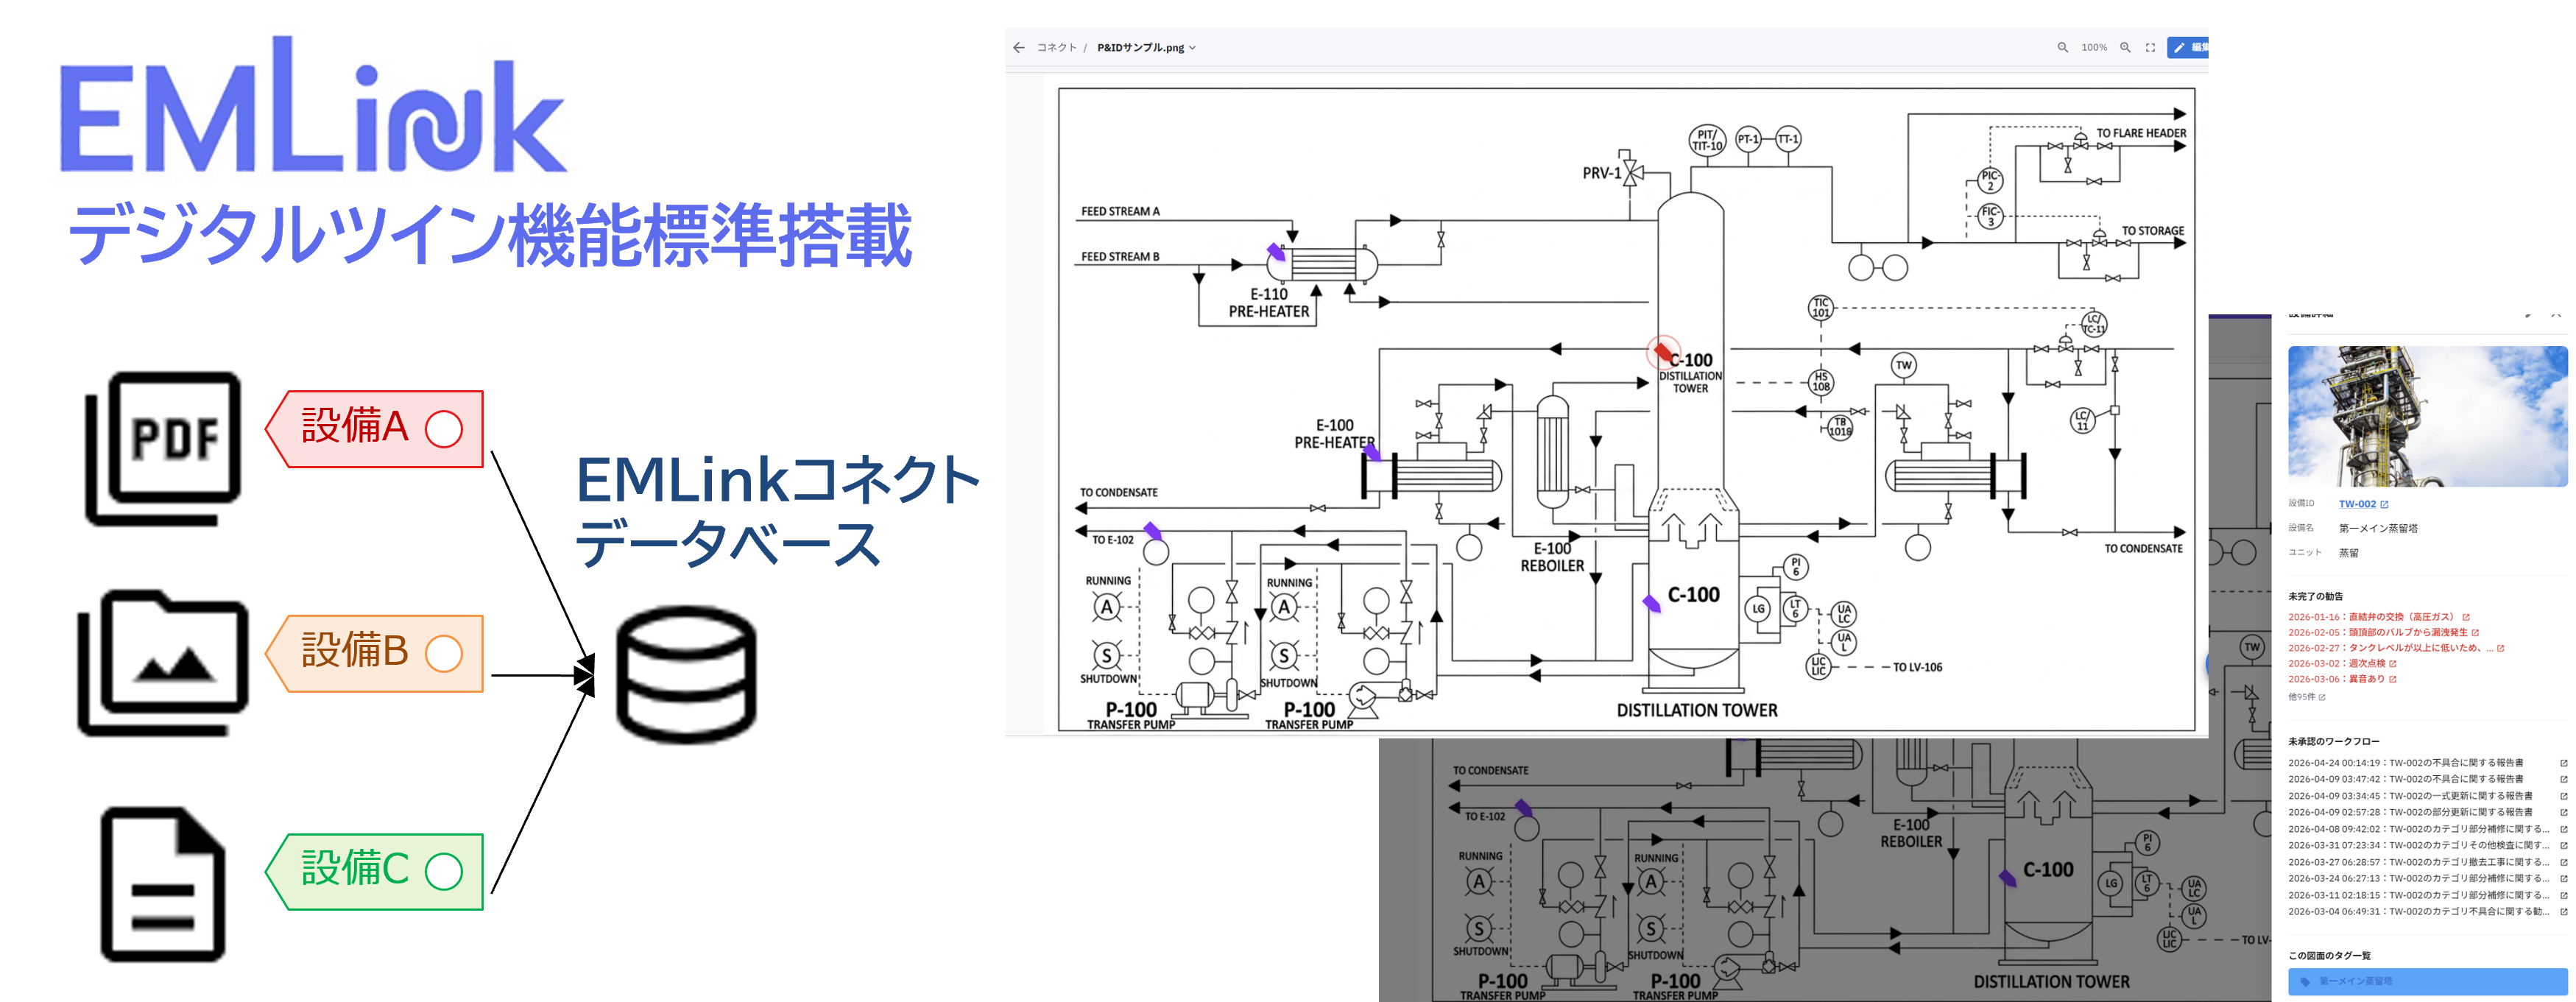2576x1002 pixels.
Task: Select the 設備C radio circle
Action: pos(443,871)
